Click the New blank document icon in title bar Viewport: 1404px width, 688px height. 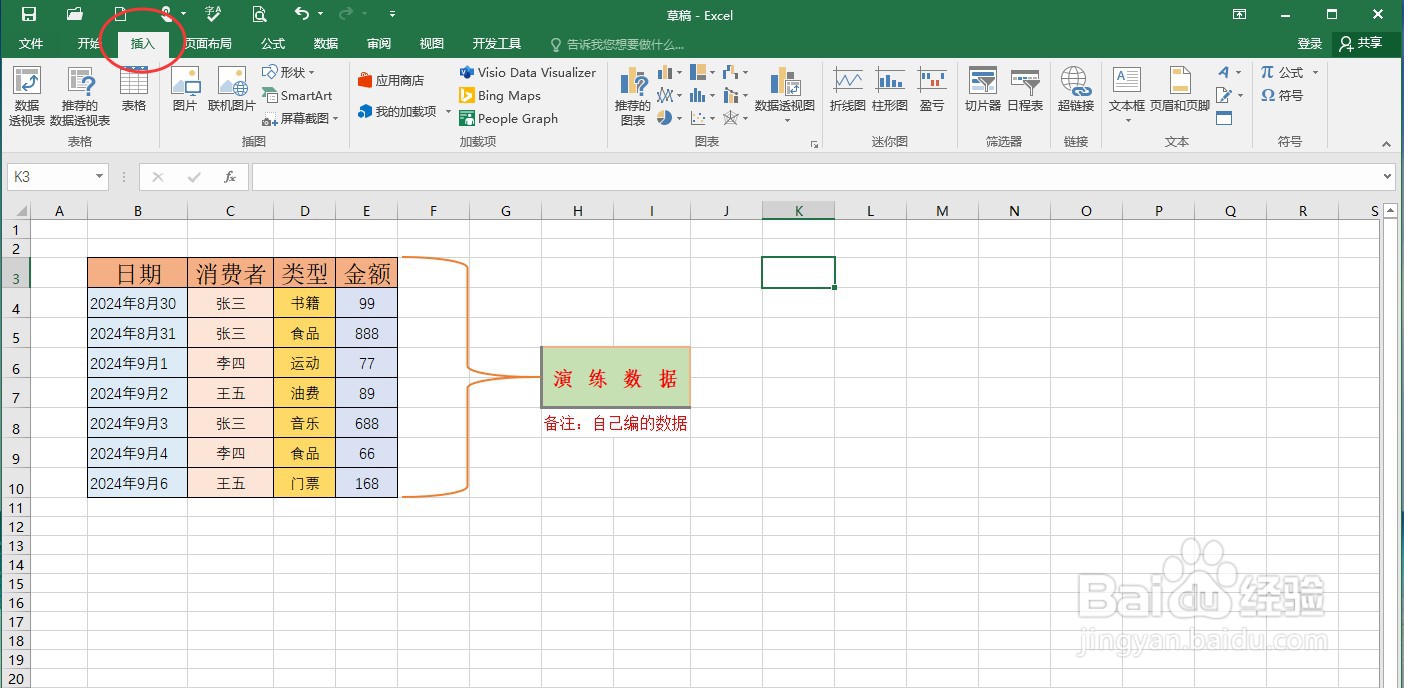pyautogui.click(x=121, y=14)
